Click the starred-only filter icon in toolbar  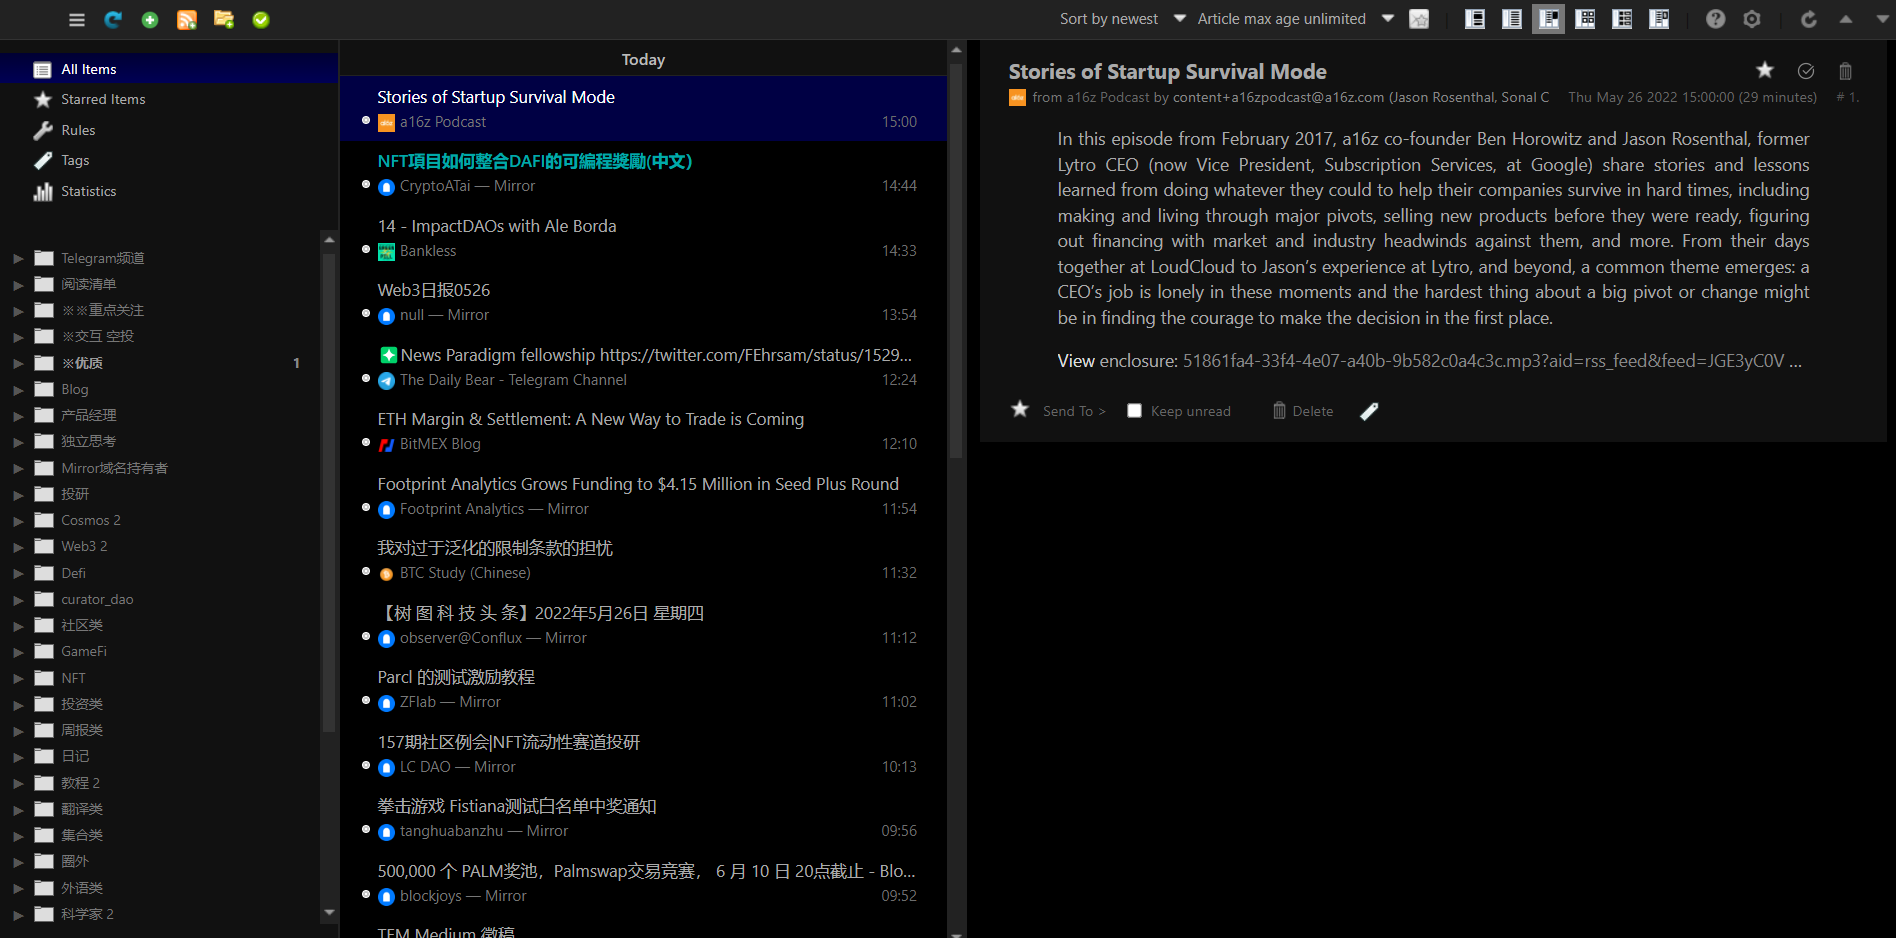[x=1419, y=19]
